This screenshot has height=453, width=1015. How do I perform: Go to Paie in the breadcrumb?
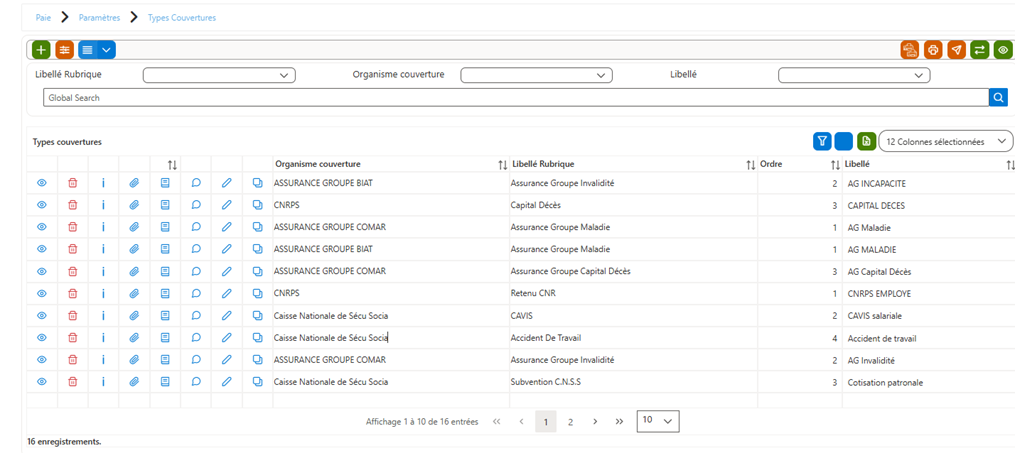click(x=43, y=17)
